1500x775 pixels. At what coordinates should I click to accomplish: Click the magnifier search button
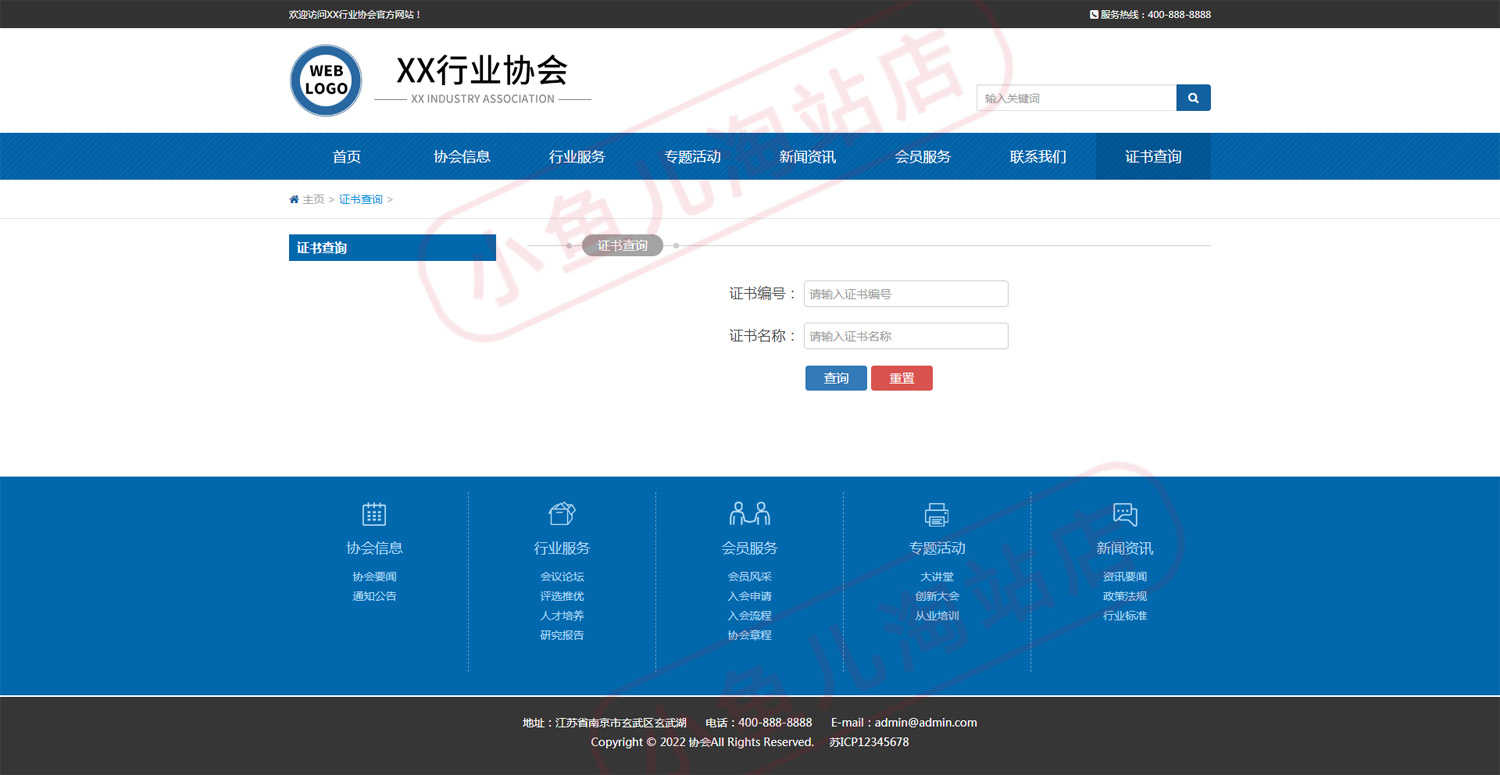(x=1193, y=98)
